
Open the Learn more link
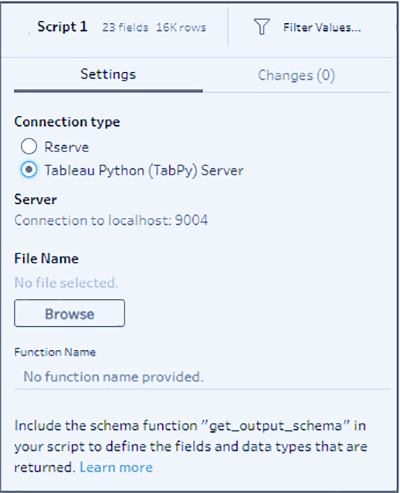click(x=116, y=467)
